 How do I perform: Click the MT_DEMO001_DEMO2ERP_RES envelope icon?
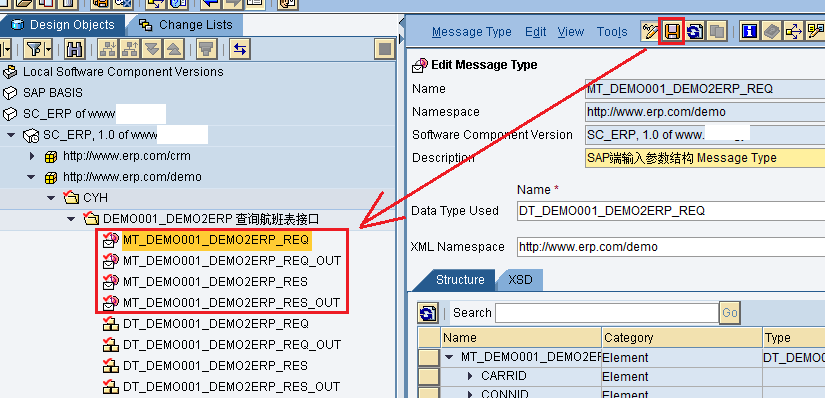click(x=110, y=282)
